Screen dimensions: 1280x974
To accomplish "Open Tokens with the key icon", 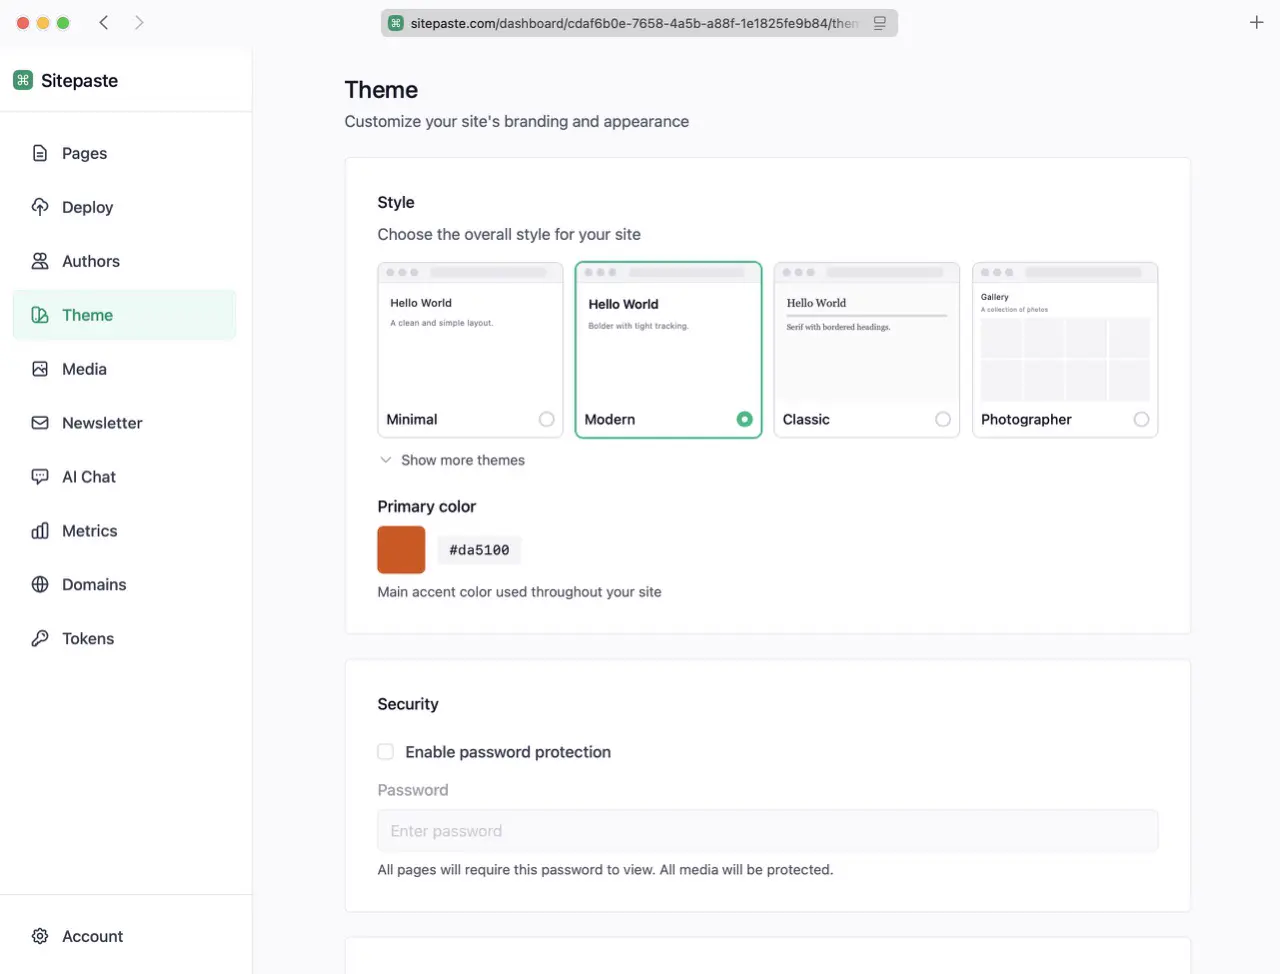I will [39, 638].
